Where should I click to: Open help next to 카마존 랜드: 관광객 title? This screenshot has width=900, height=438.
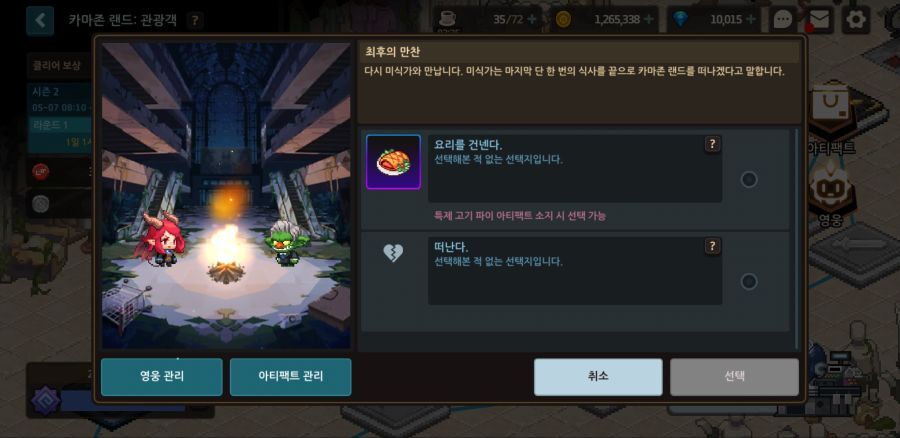coord(195,21)
